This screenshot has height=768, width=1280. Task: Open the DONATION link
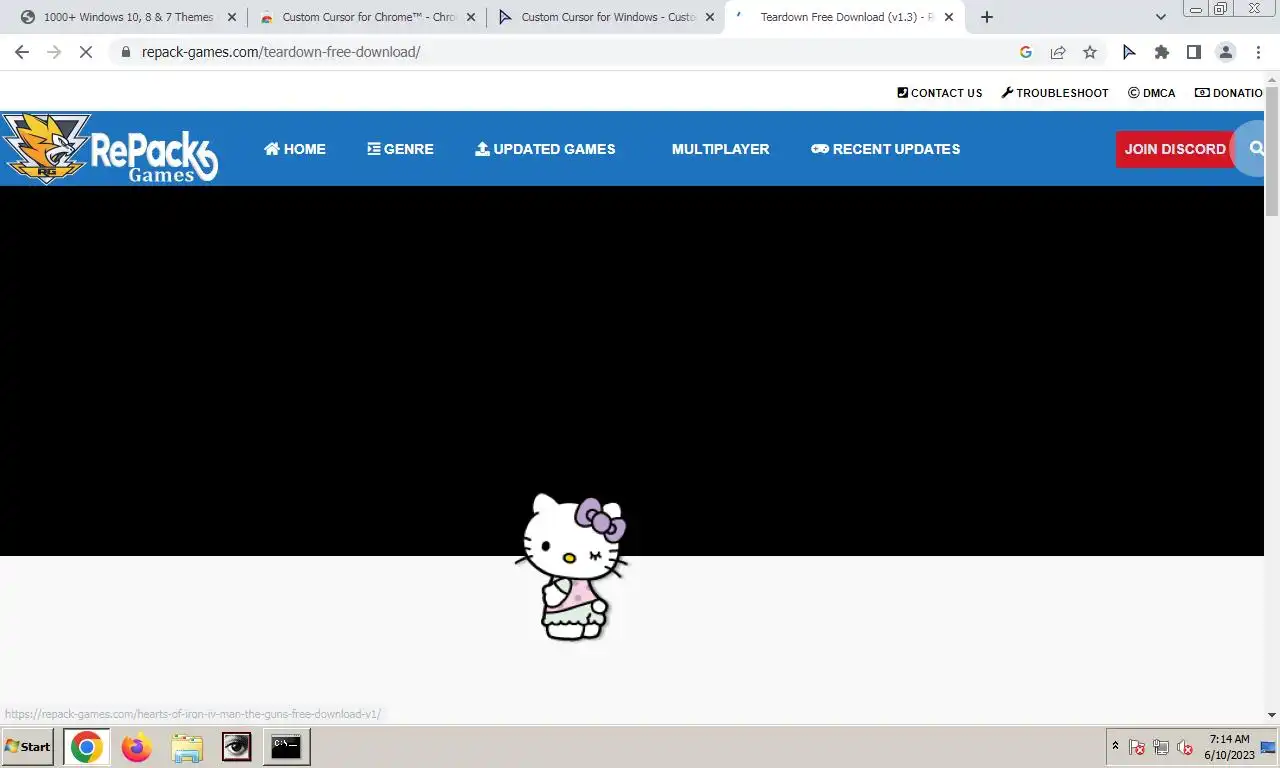(x=1230, y=93)
